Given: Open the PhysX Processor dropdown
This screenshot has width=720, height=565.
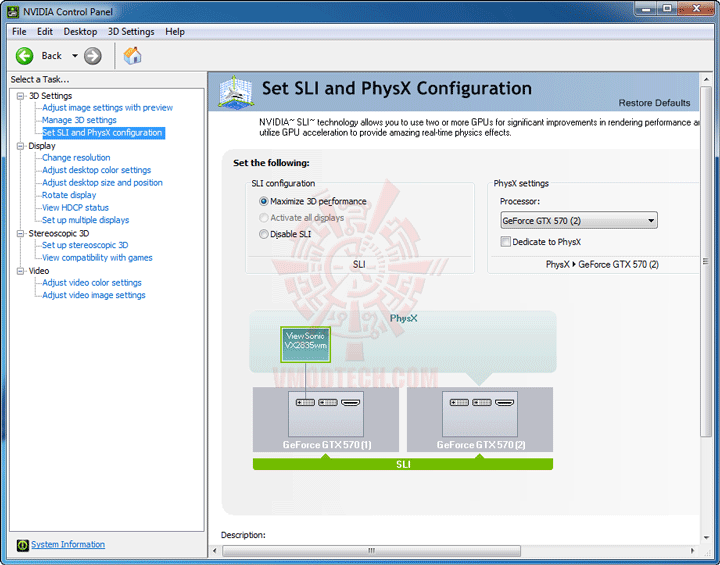Looking at the screenshot, I should pos(579,220).
